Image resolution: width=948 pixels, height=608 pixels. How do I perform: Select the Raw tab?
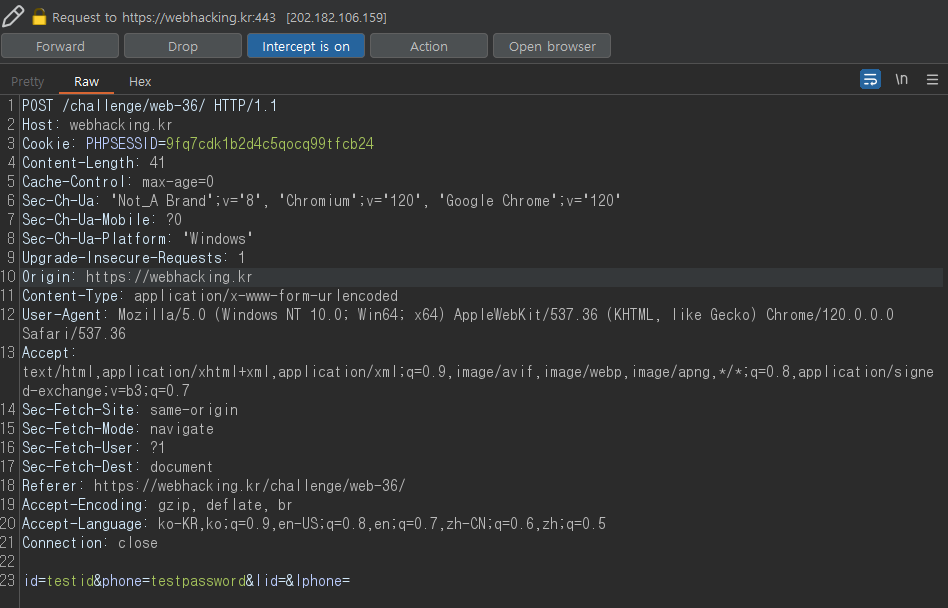86,82
